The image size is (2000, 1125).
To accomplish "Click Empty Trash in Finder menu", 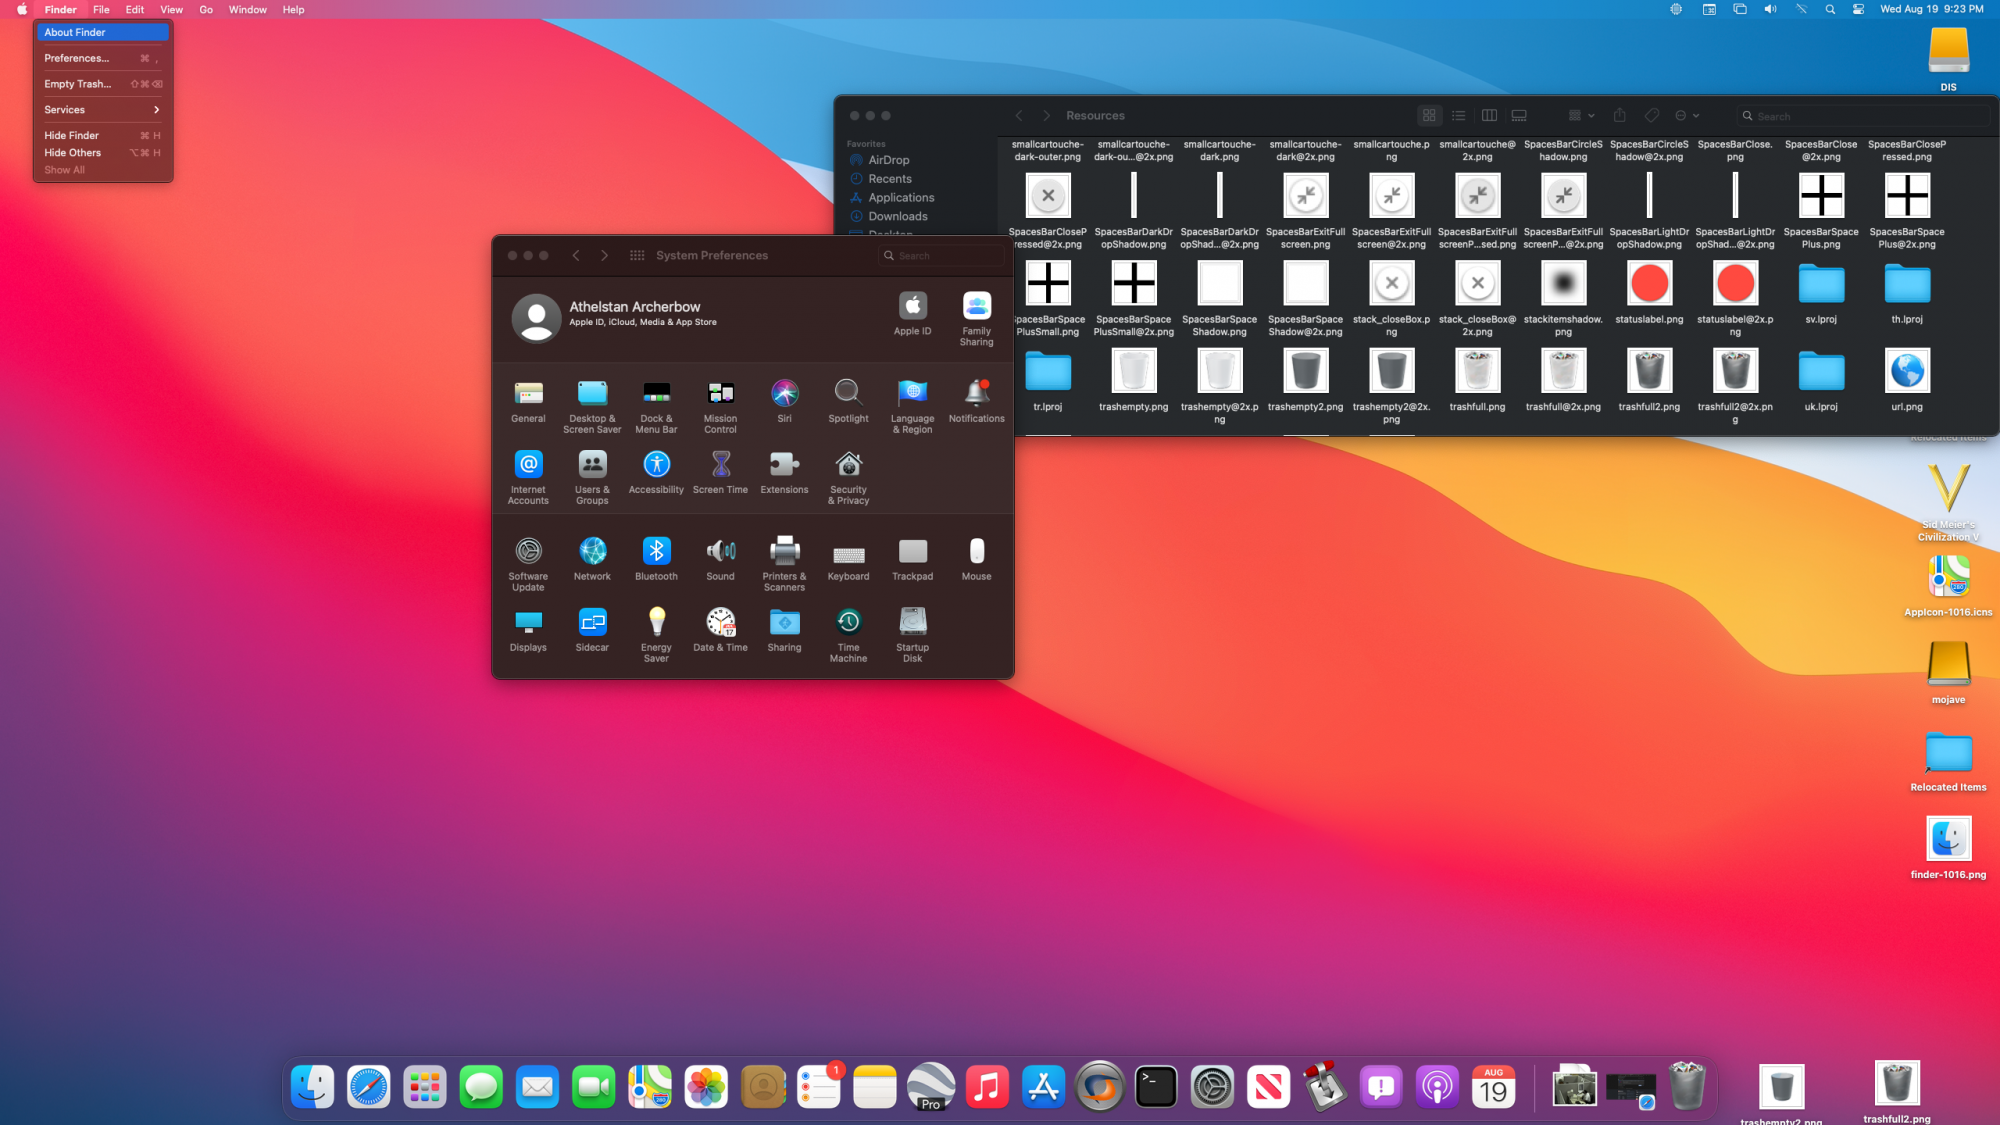I will (x=78, y=84).
